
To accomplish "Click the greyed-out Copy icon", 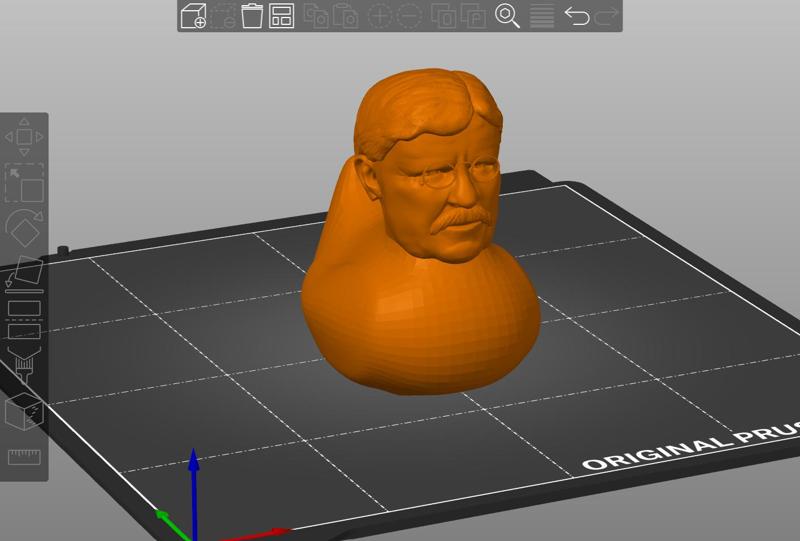I will coord(316,16).
